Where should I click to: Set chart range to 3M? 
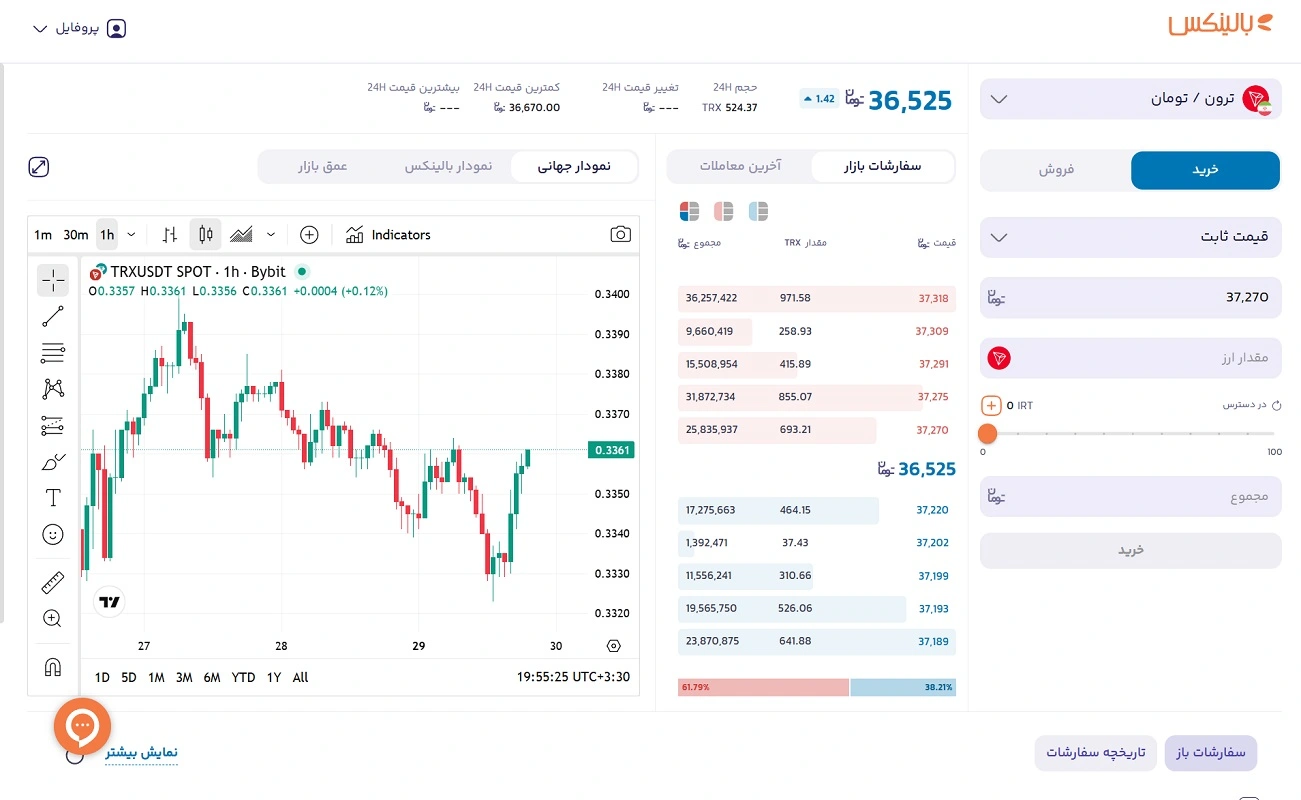tap(184, 677)
